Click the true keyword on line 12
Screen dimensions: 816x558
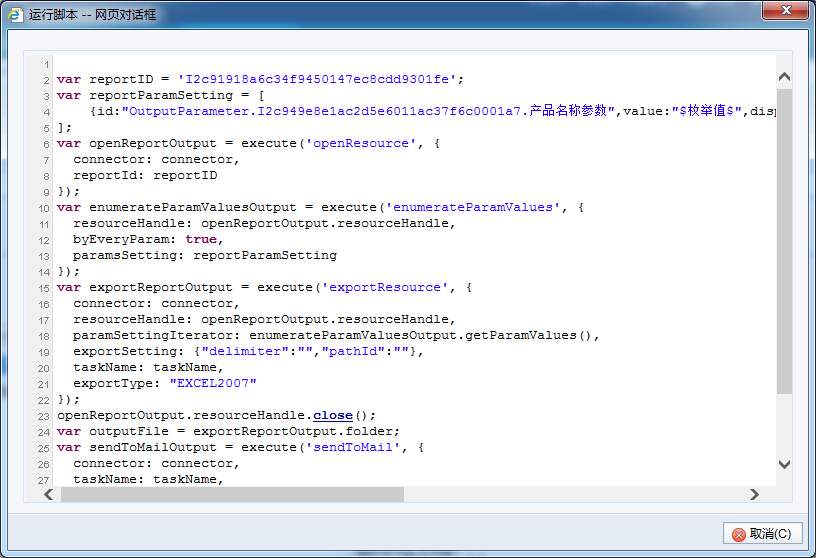tap(201, 239)
